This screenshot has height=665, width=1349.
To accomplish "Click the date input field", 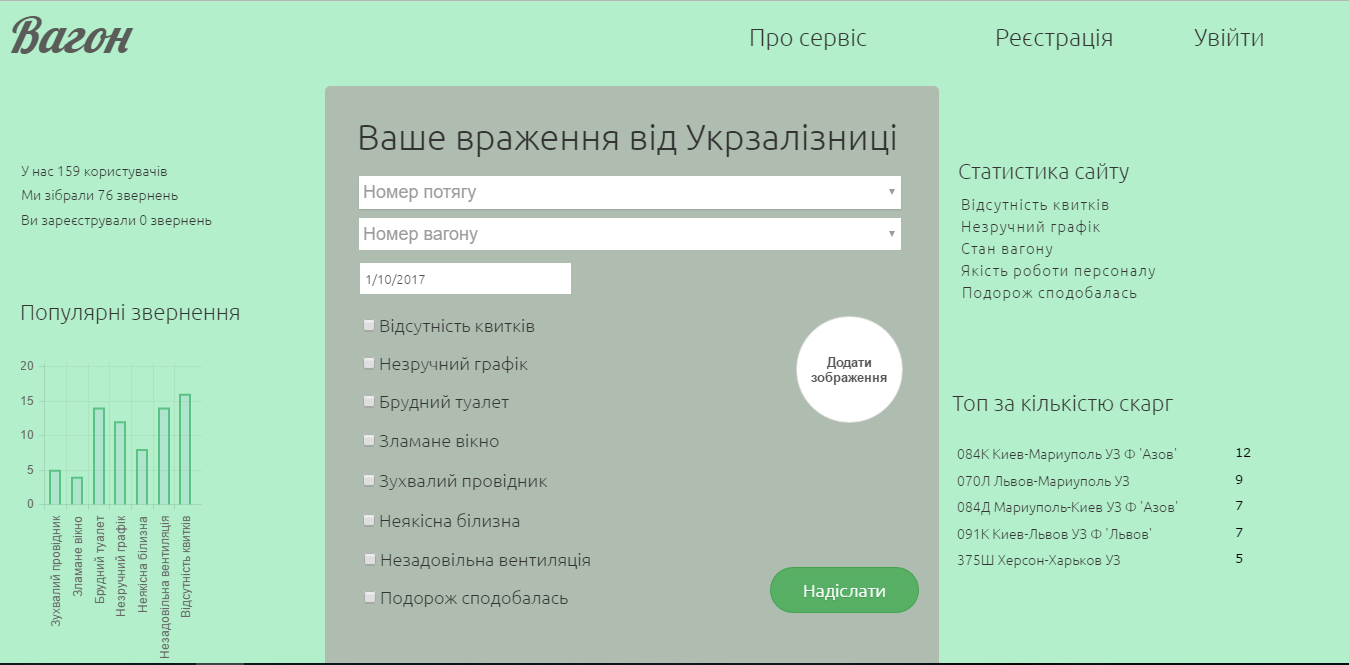I will pos(465,279).
